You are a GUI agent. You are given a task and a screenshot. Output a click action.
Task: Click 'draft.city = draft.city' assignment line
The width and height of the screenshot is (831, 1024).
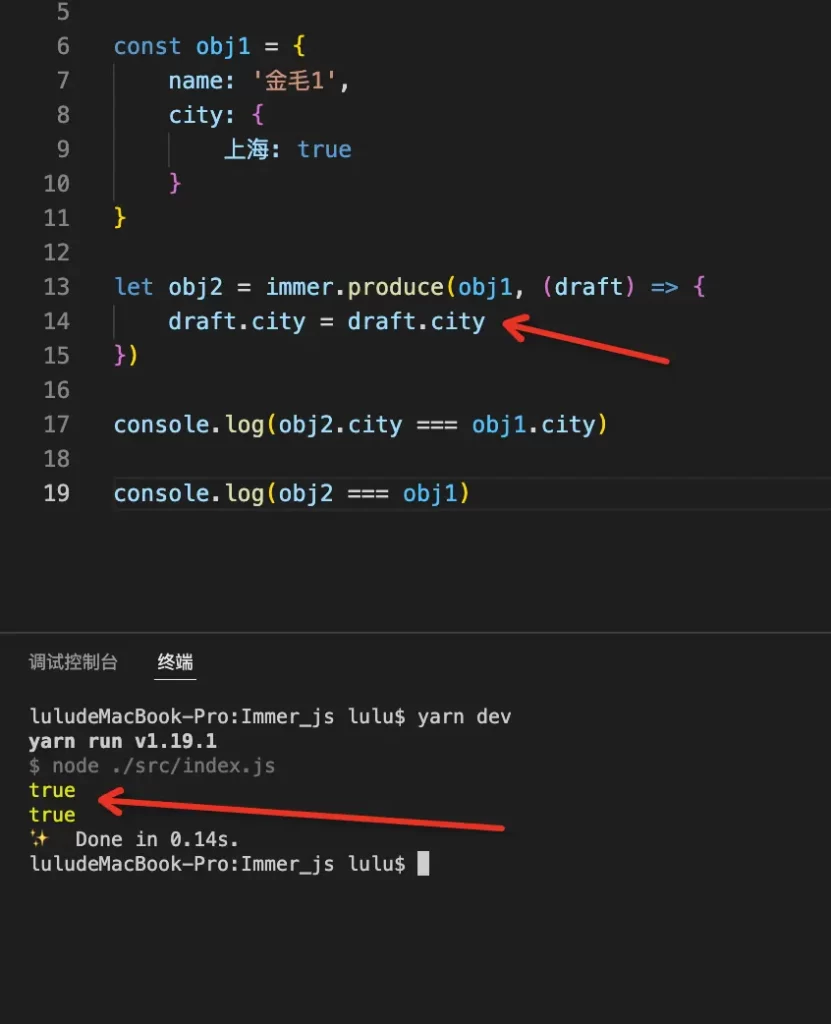(x=327, y=321)
